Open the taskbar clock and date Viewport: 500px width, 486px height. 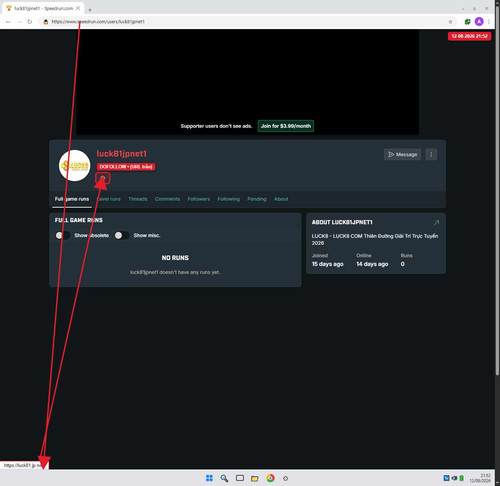point(480,478)
